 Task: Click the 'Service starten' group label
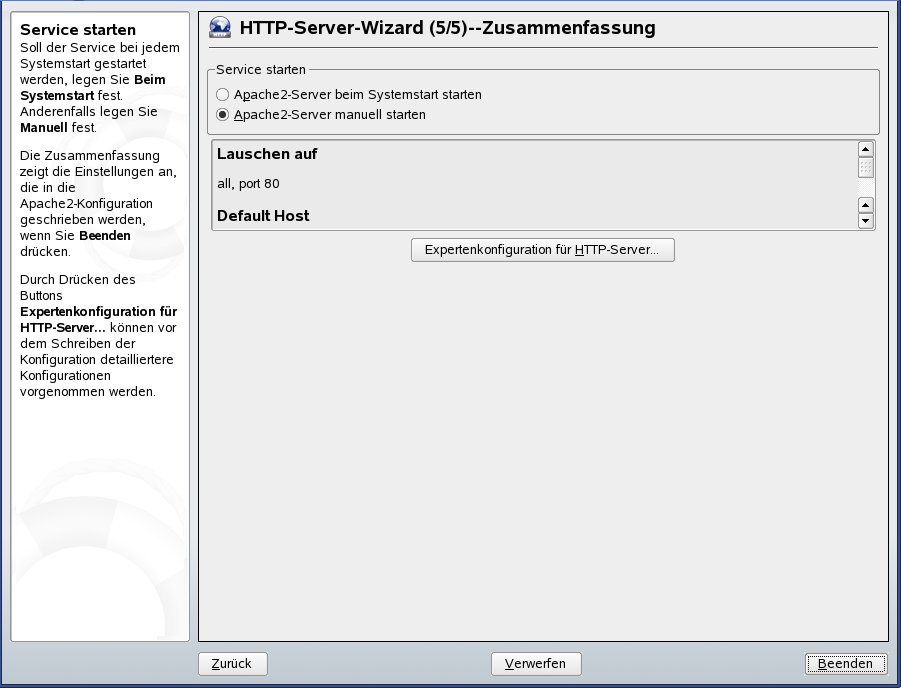(261, 70)
